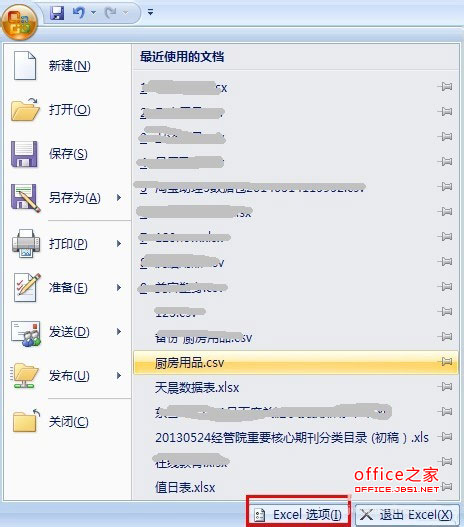Select the 保存(S) menu item
Screen dimensions: 464x527
point(66,154)
